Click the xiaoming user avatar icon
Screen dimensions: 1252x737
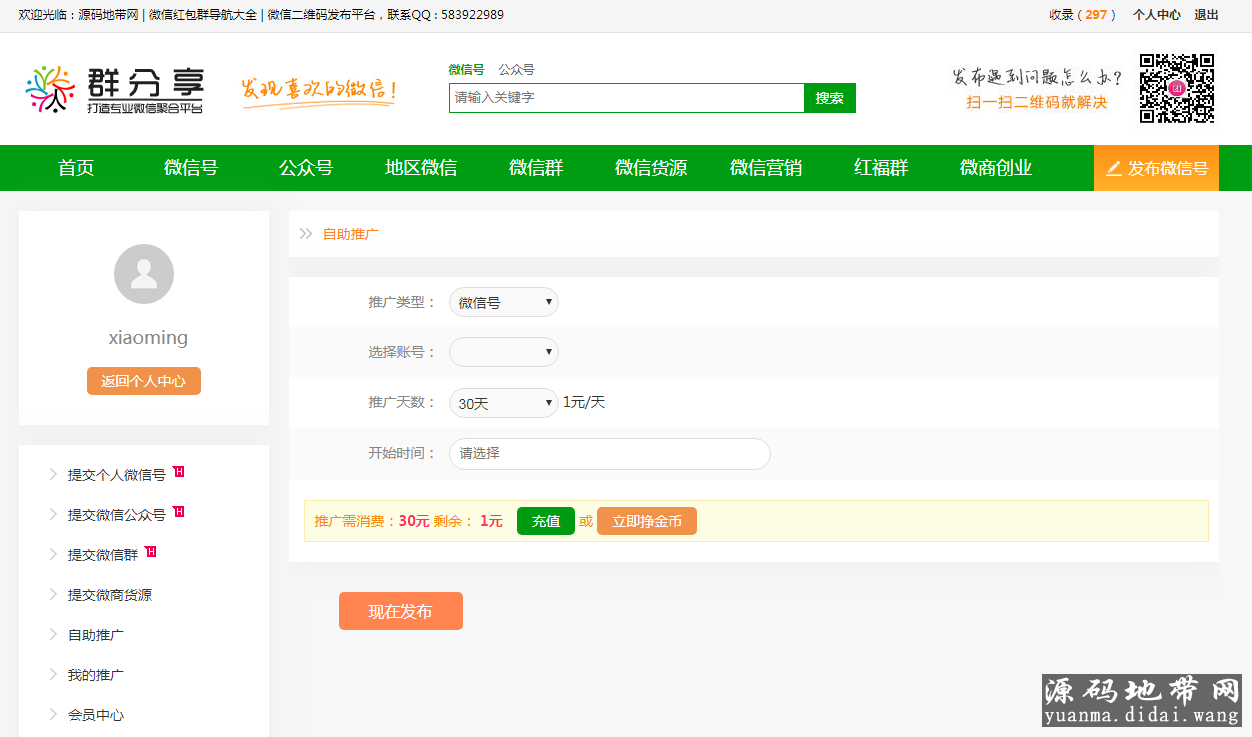pyautogui.click(x=144, y=274)
